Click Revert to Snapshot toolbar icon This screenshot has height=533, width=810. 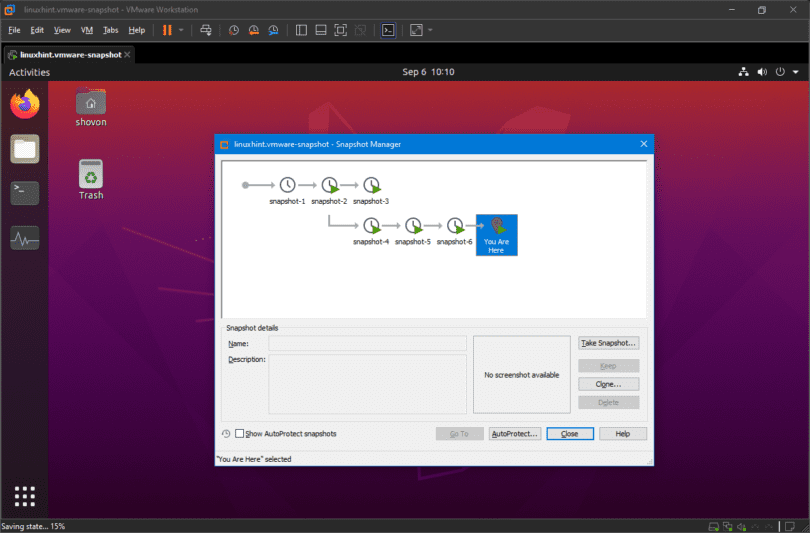pos(253,30)
